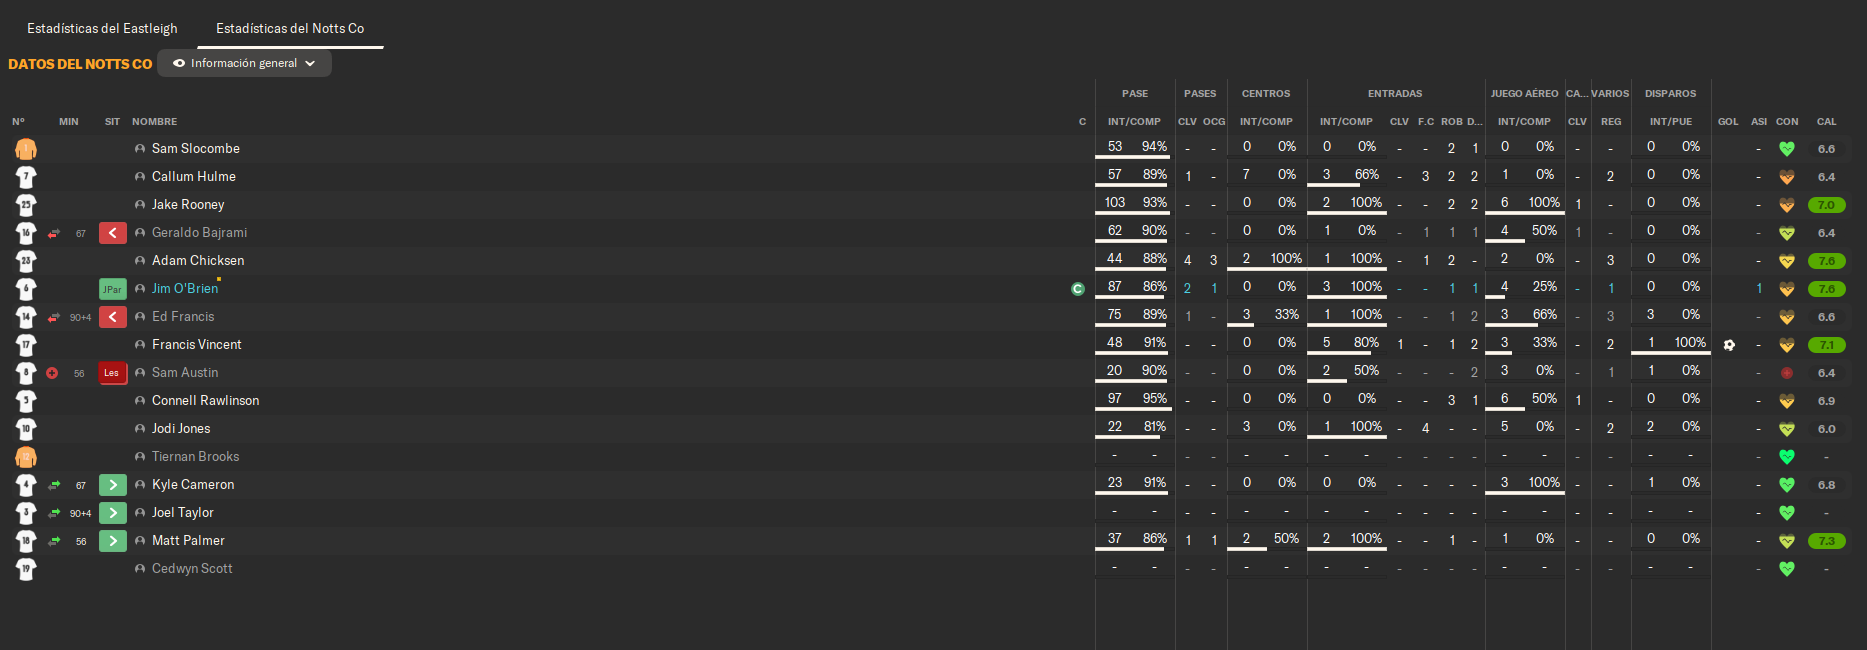
Task: Click Jodi Jones's 6.0 rating
Action: (1827, 429)
